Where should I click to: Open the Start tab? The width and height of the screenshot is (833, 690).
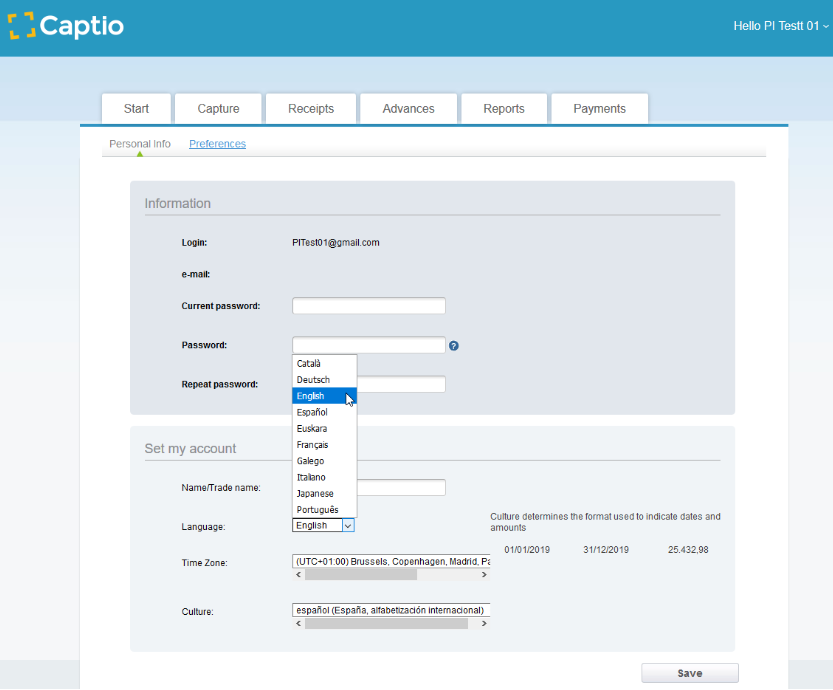coord(136,108)
